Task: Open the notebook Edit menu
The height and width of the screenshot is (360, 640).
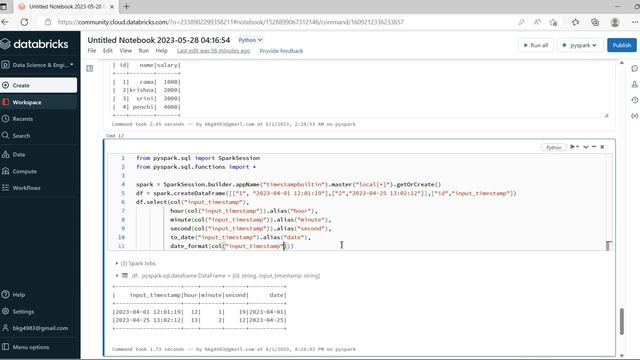Action: pyautogui.click(x=108, y=51)
